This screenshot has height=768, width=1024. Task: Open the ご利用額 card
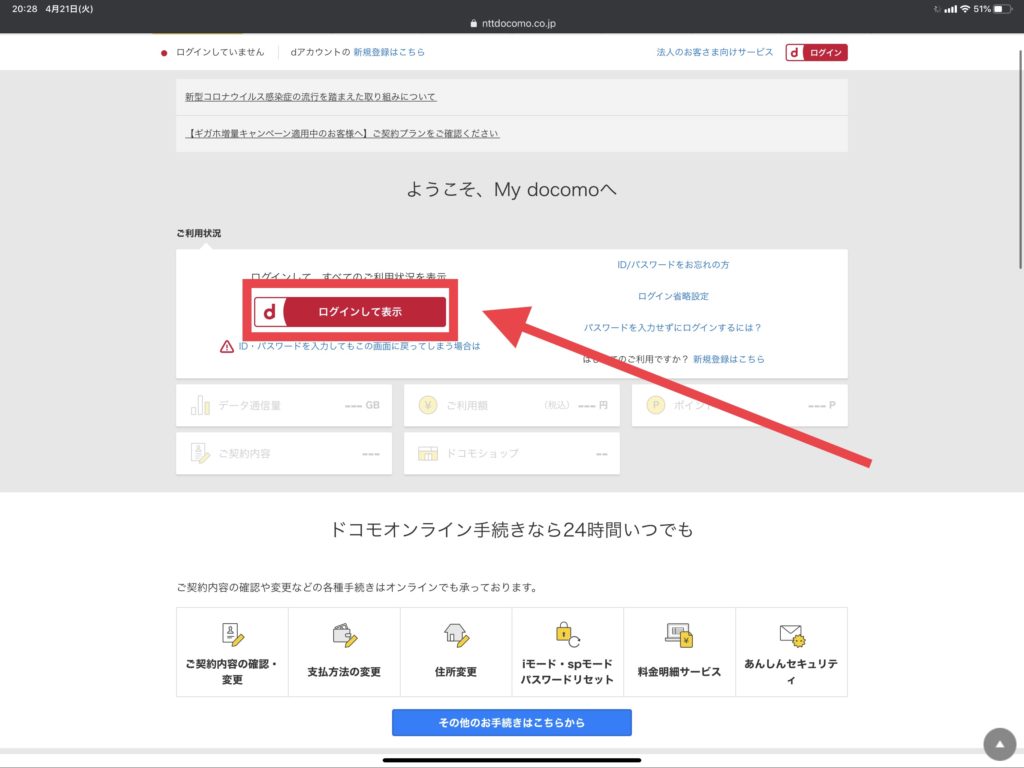click(x=512, y=406)
